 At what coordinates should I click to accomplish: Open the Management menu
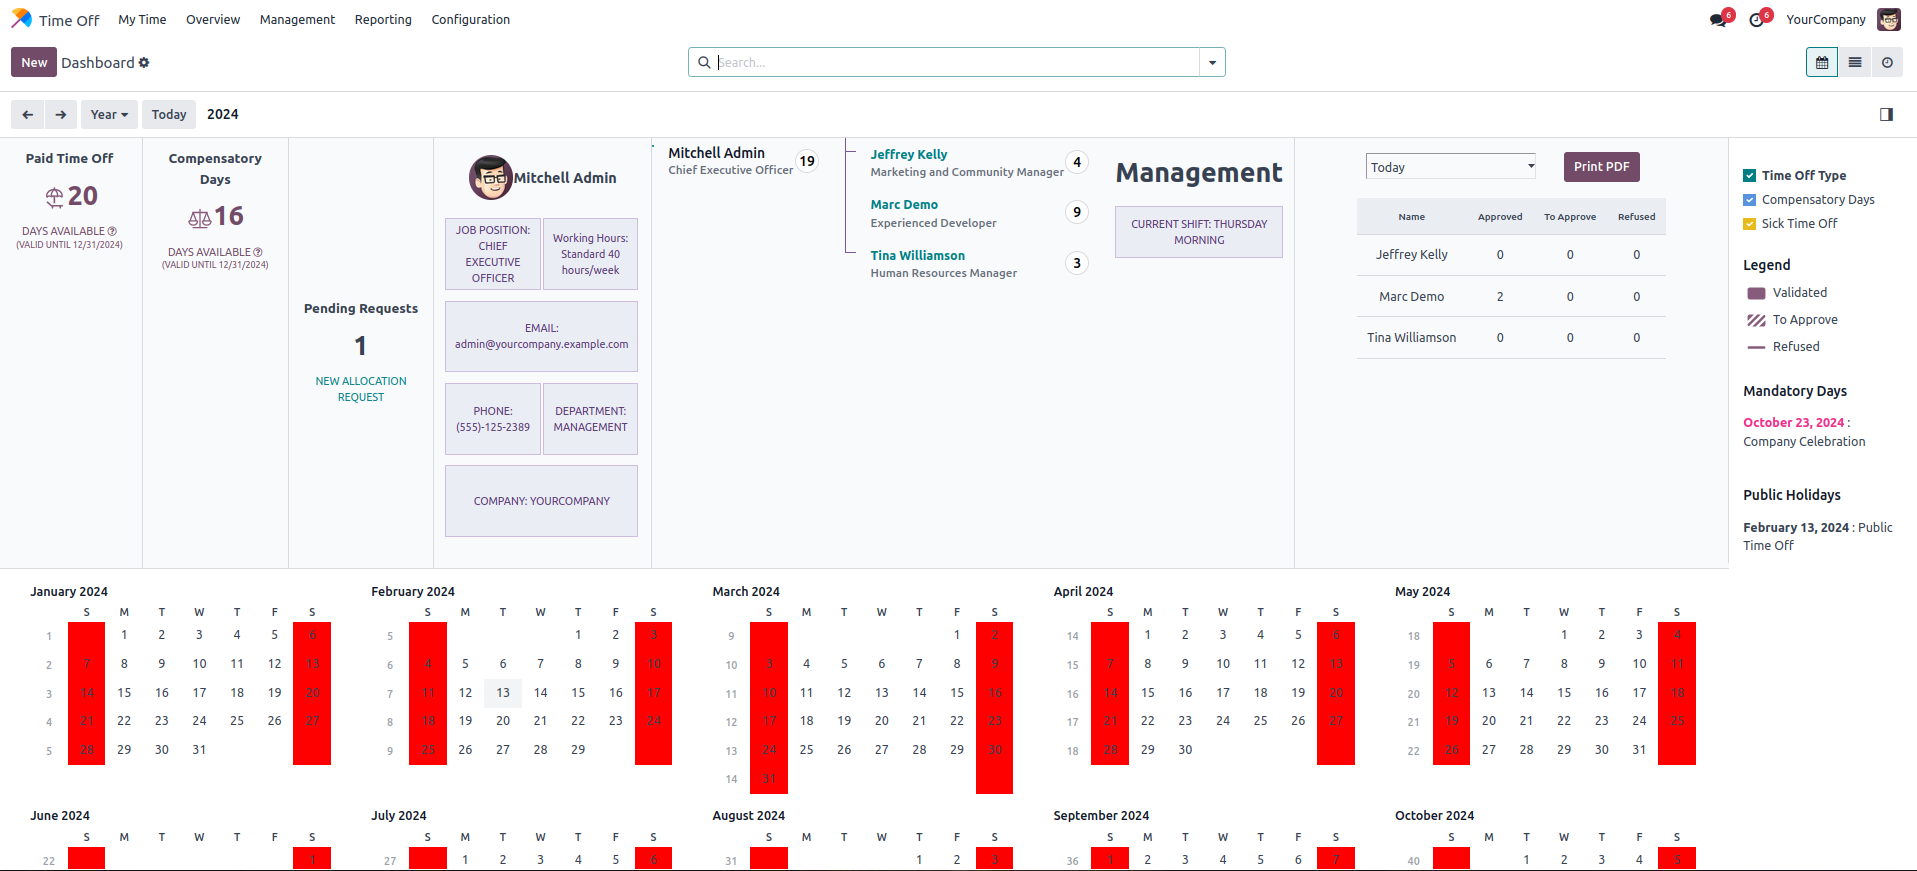tap(297, 20)
